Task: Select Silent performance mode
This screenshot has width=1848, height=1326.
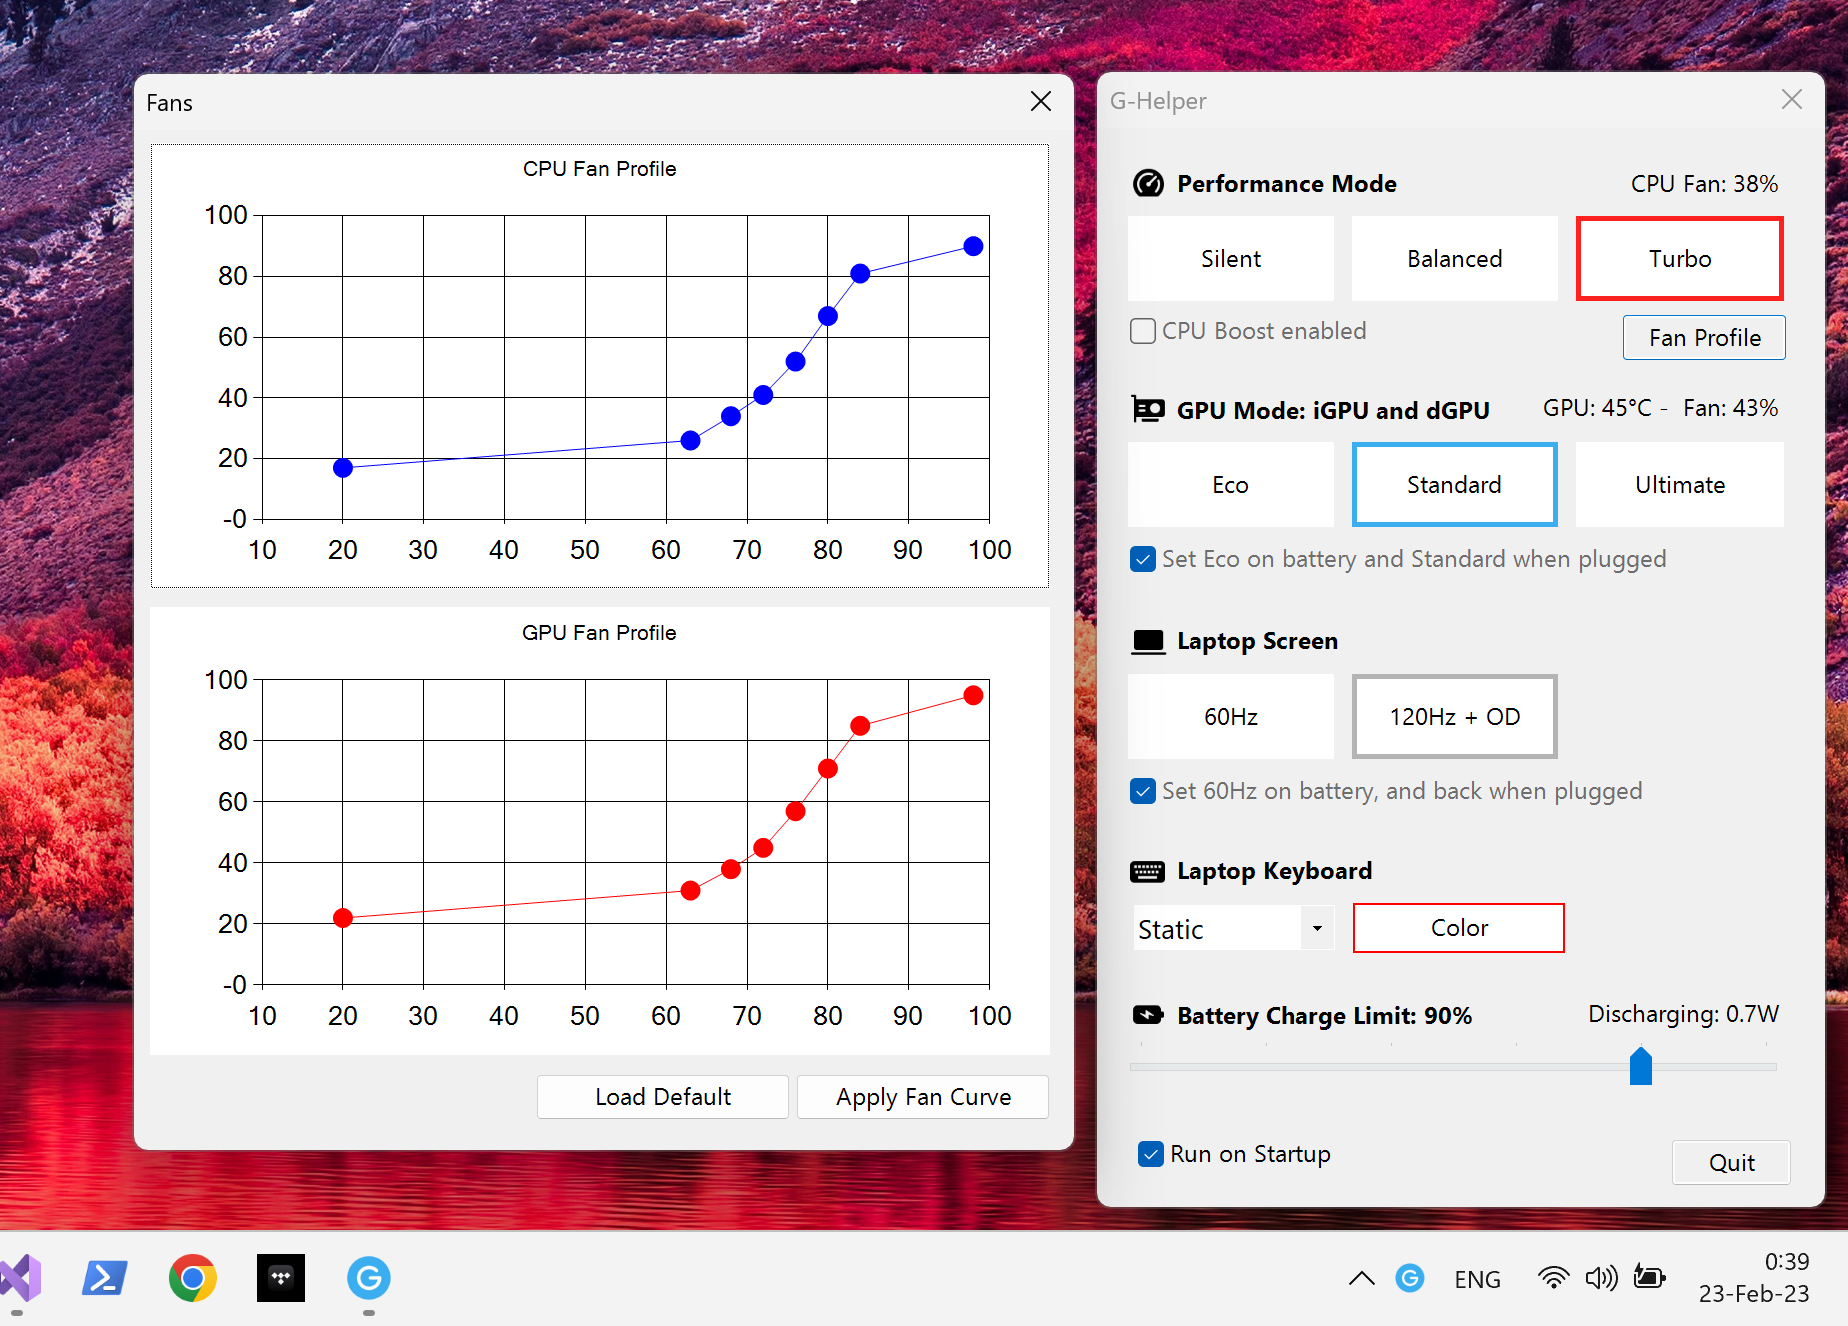Action: pyautogui.click(x=1230, y=259)
